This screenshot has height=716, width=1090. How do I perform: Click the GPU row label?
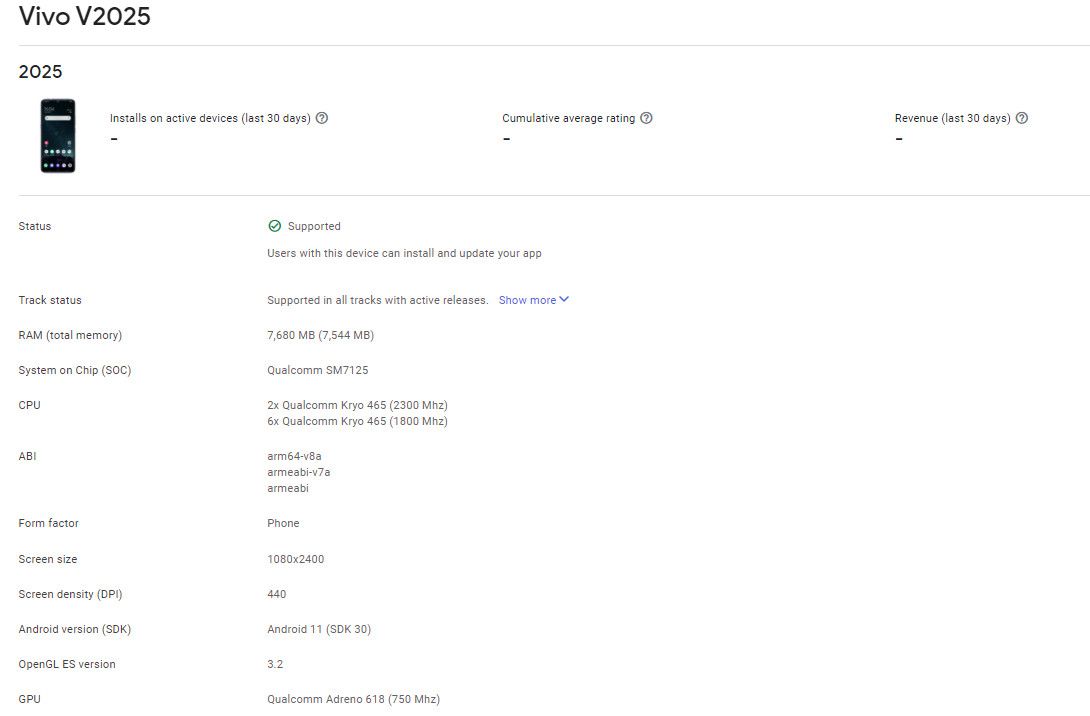point(29,699)
